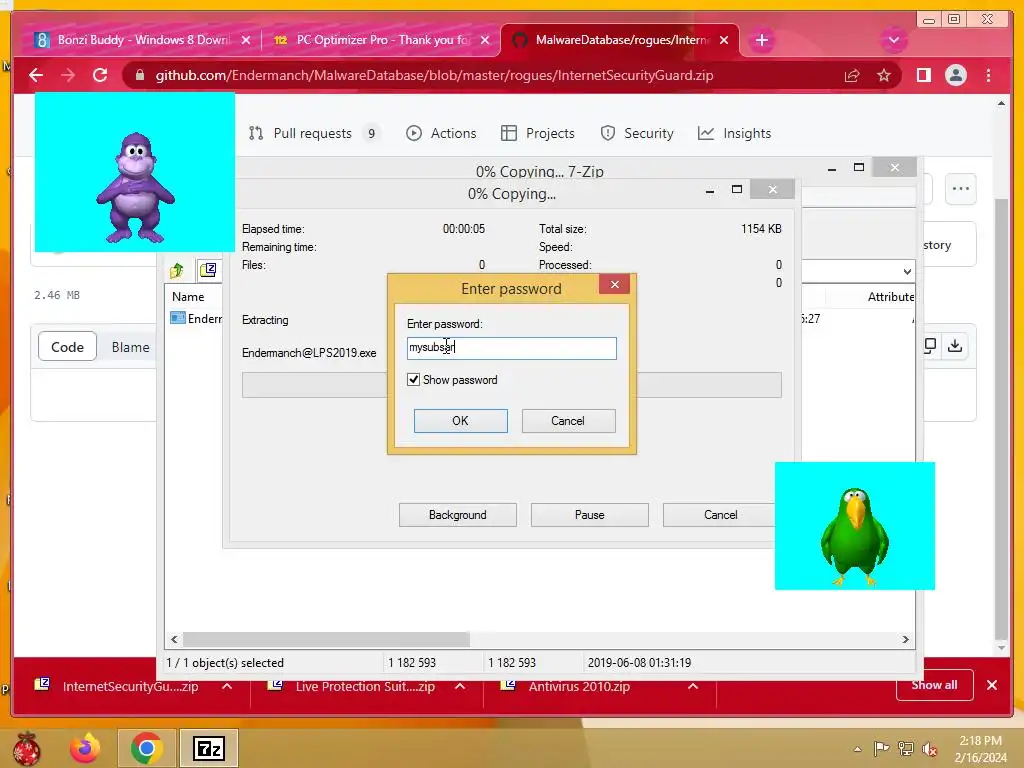Go back in Chrome
1024x768 pixels.
36,75
